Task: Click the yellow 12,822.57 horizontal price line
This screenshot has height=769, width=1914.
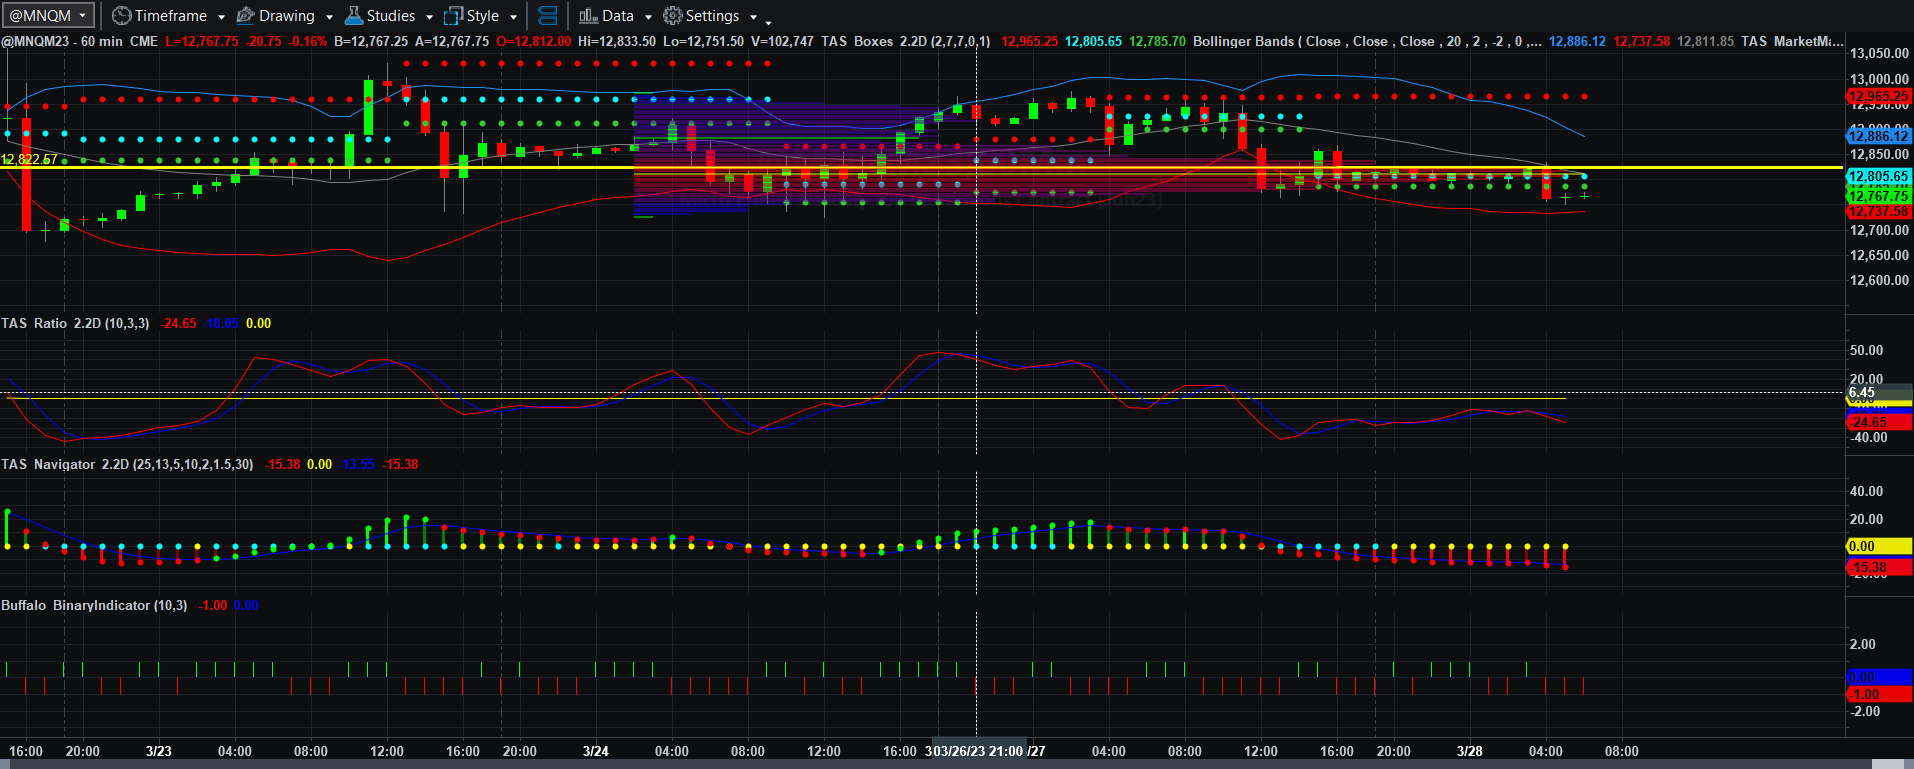Action: (x=920, y=167)
